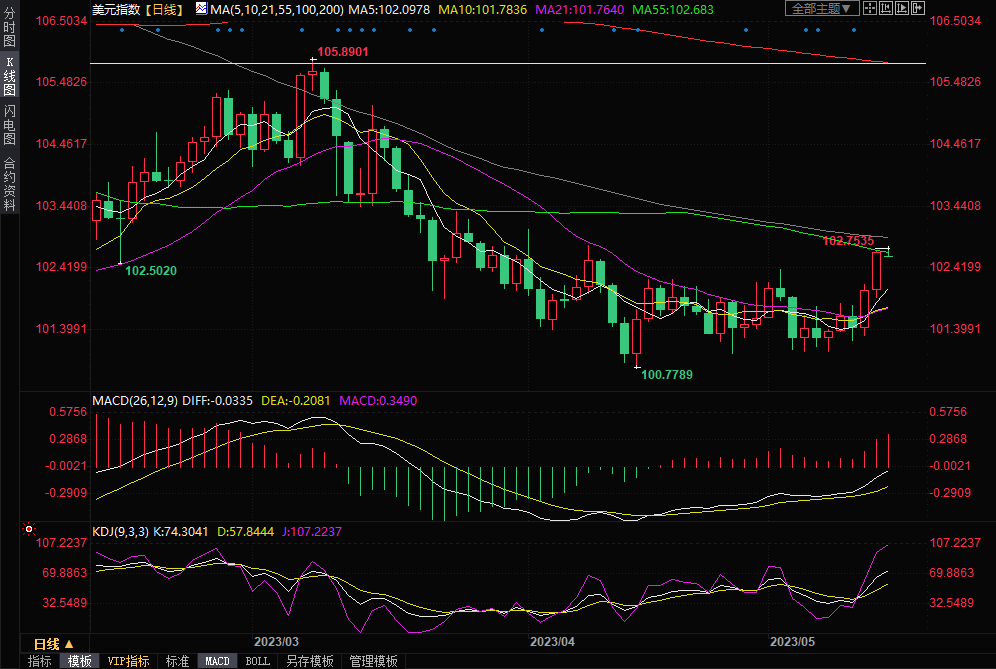996x669 pixels.
Task: Click the first layout icon beside 全部主题
Action: tap(870, 9)
